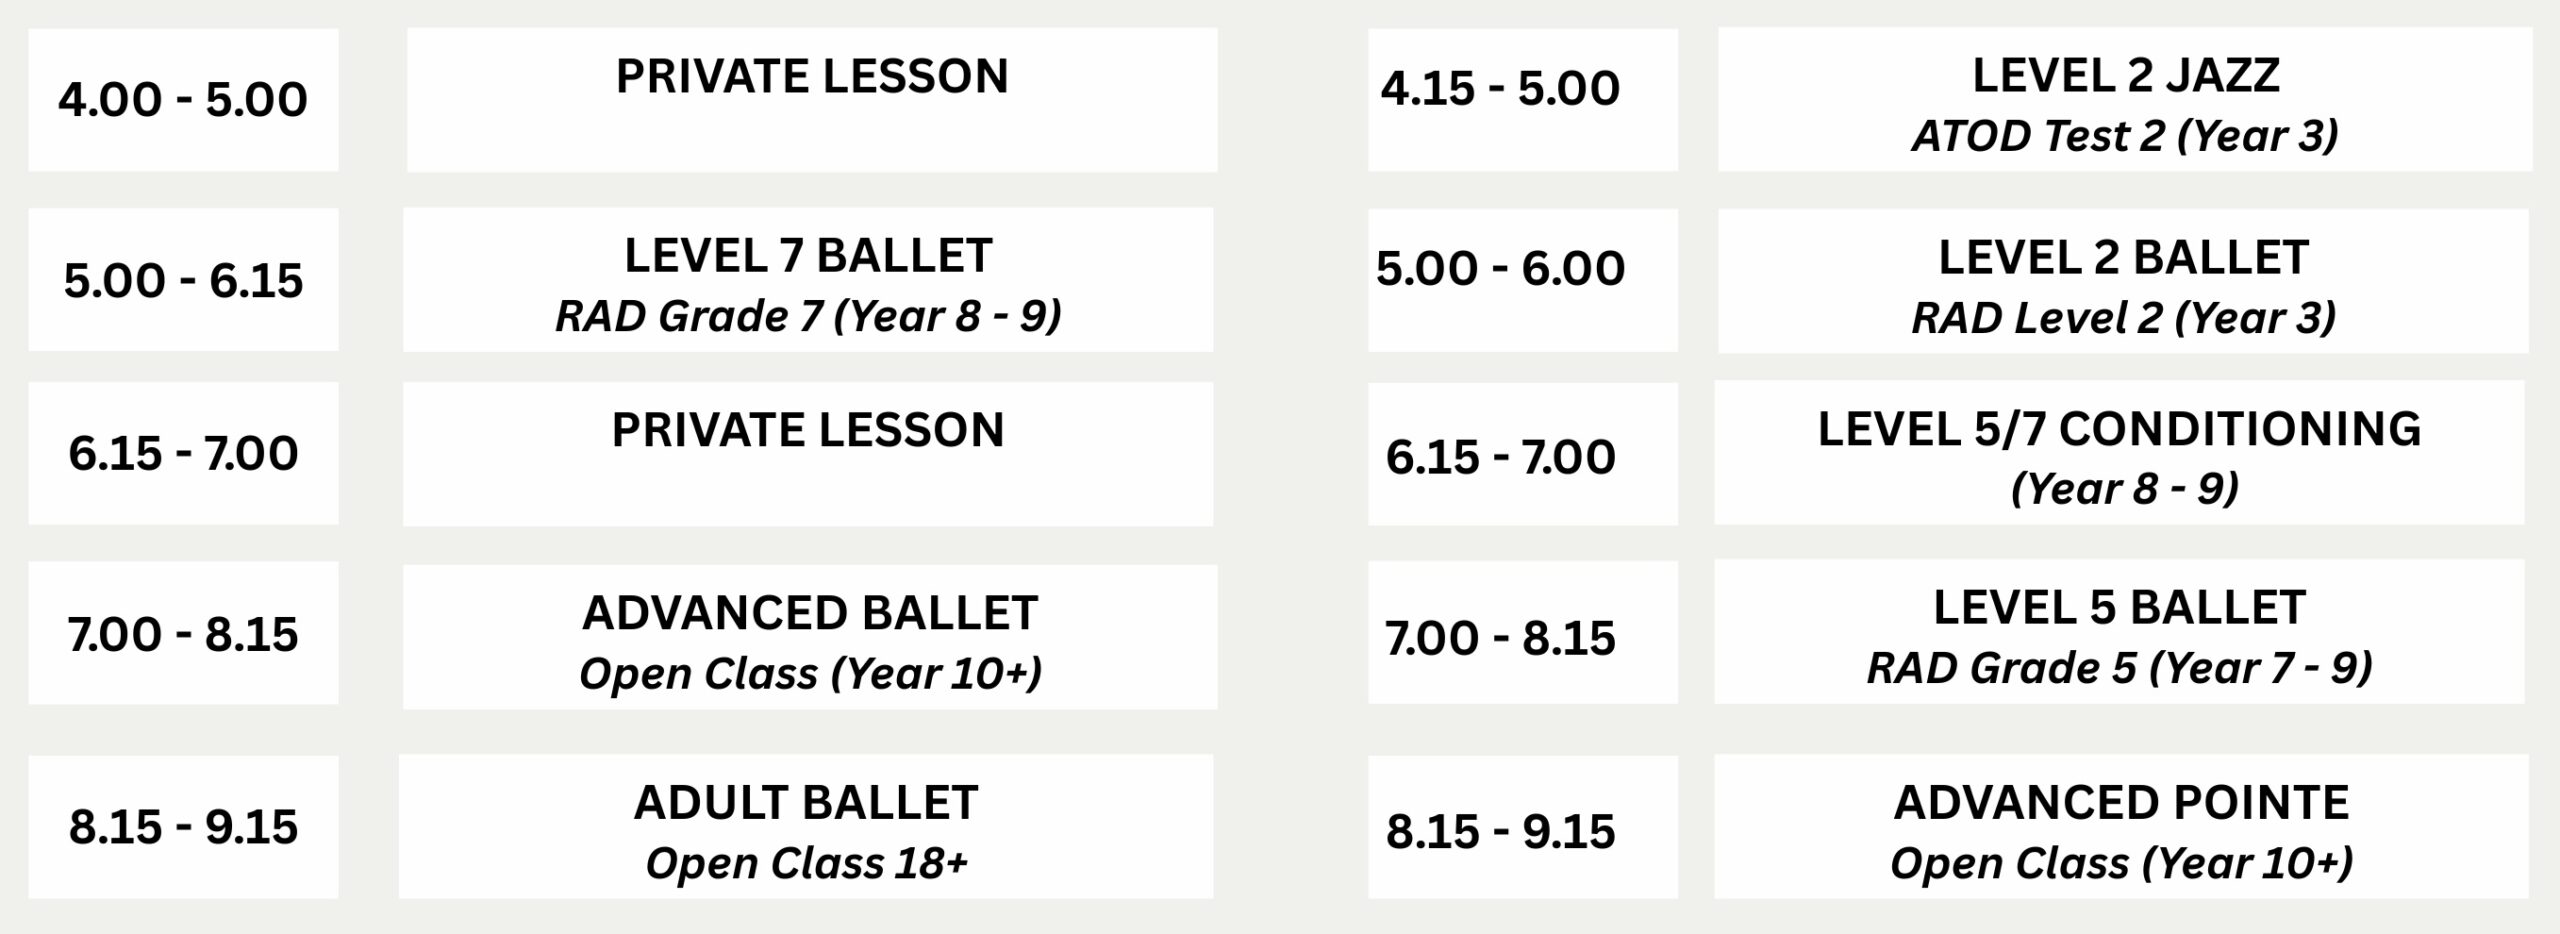Select the right-column 6.15 - 7.00 slot
2560x934 pixels.
[x=1523, y=454]
